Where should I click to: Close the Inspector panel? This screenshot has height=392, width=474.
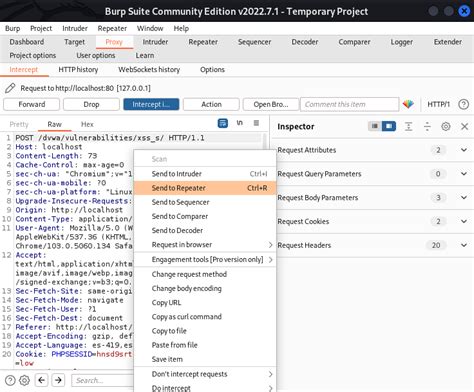tap(464, 126)
